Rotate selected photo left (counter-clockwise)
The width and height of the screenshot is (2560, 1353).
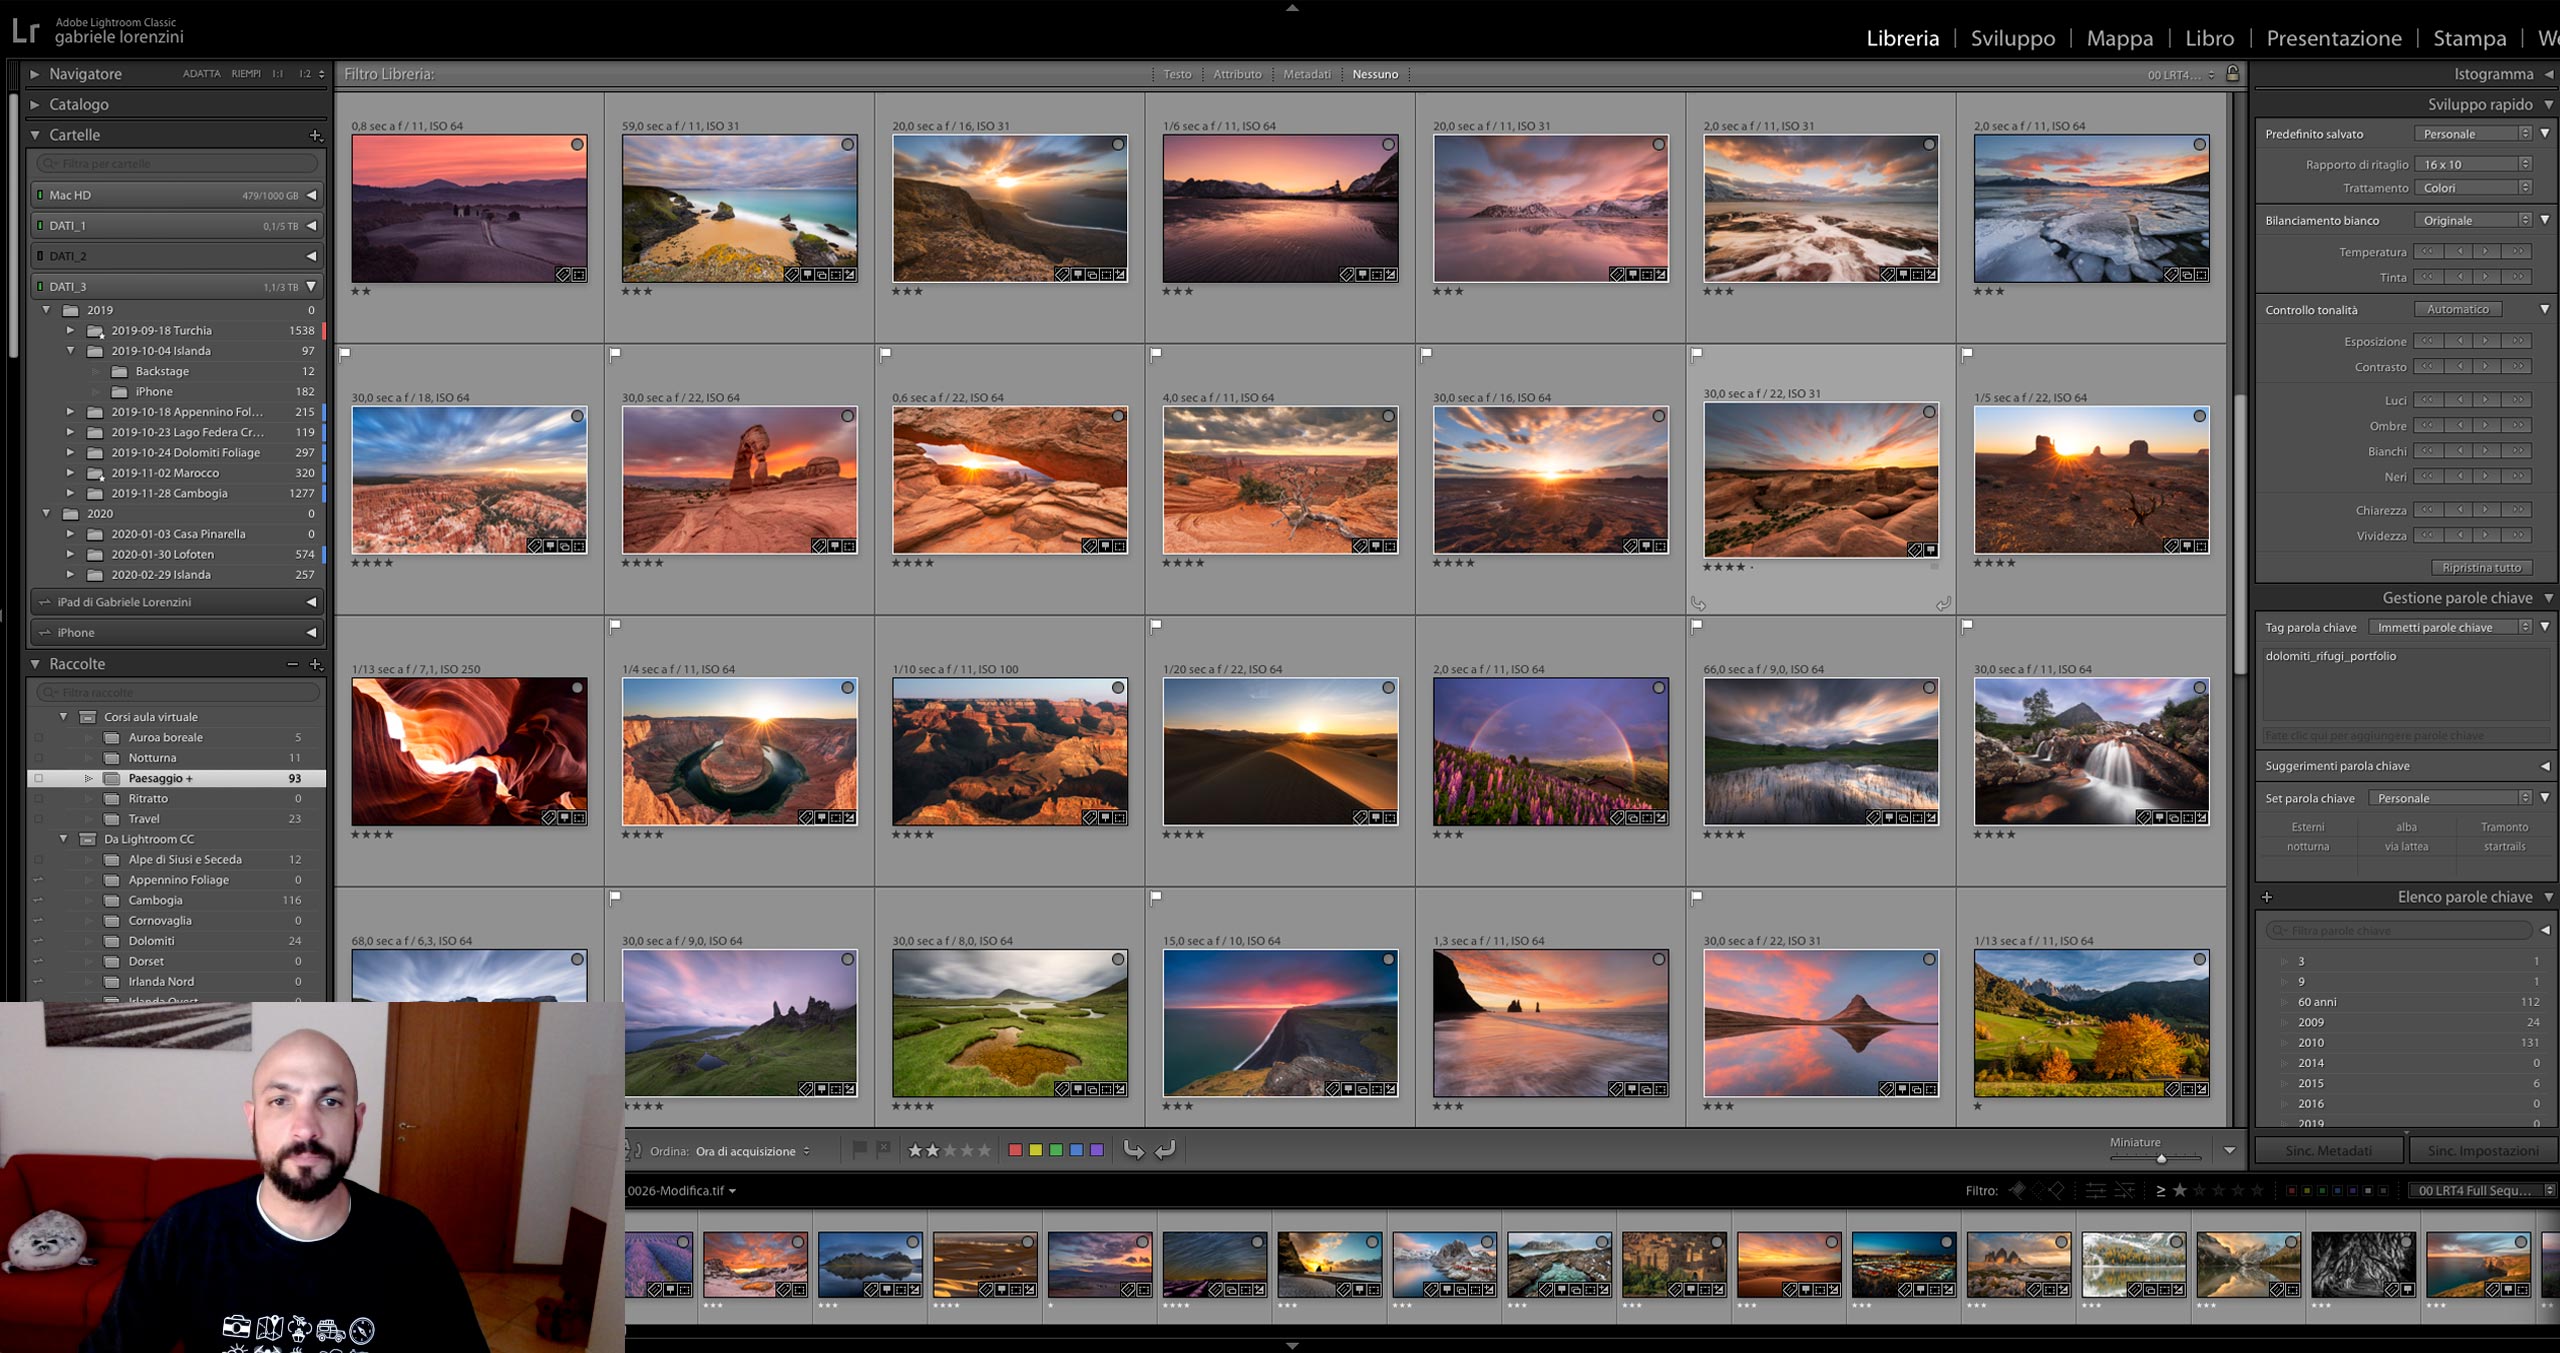[x=1133, y=1150]
